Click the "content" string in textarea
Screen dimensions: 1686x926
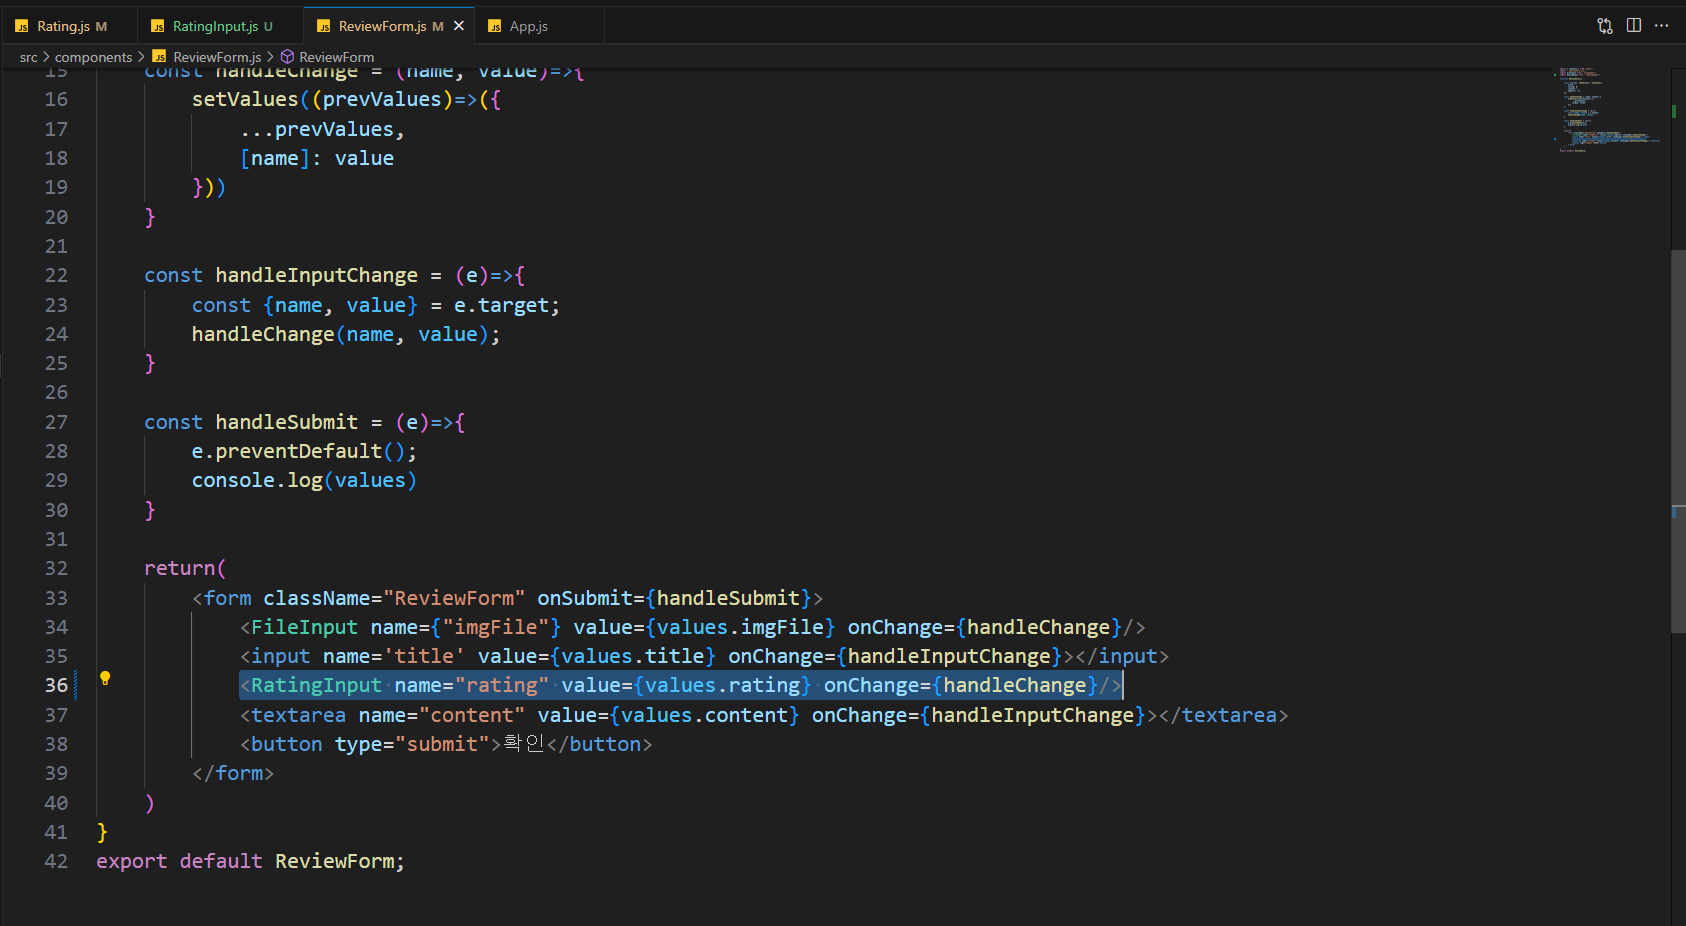pos(472,716)
